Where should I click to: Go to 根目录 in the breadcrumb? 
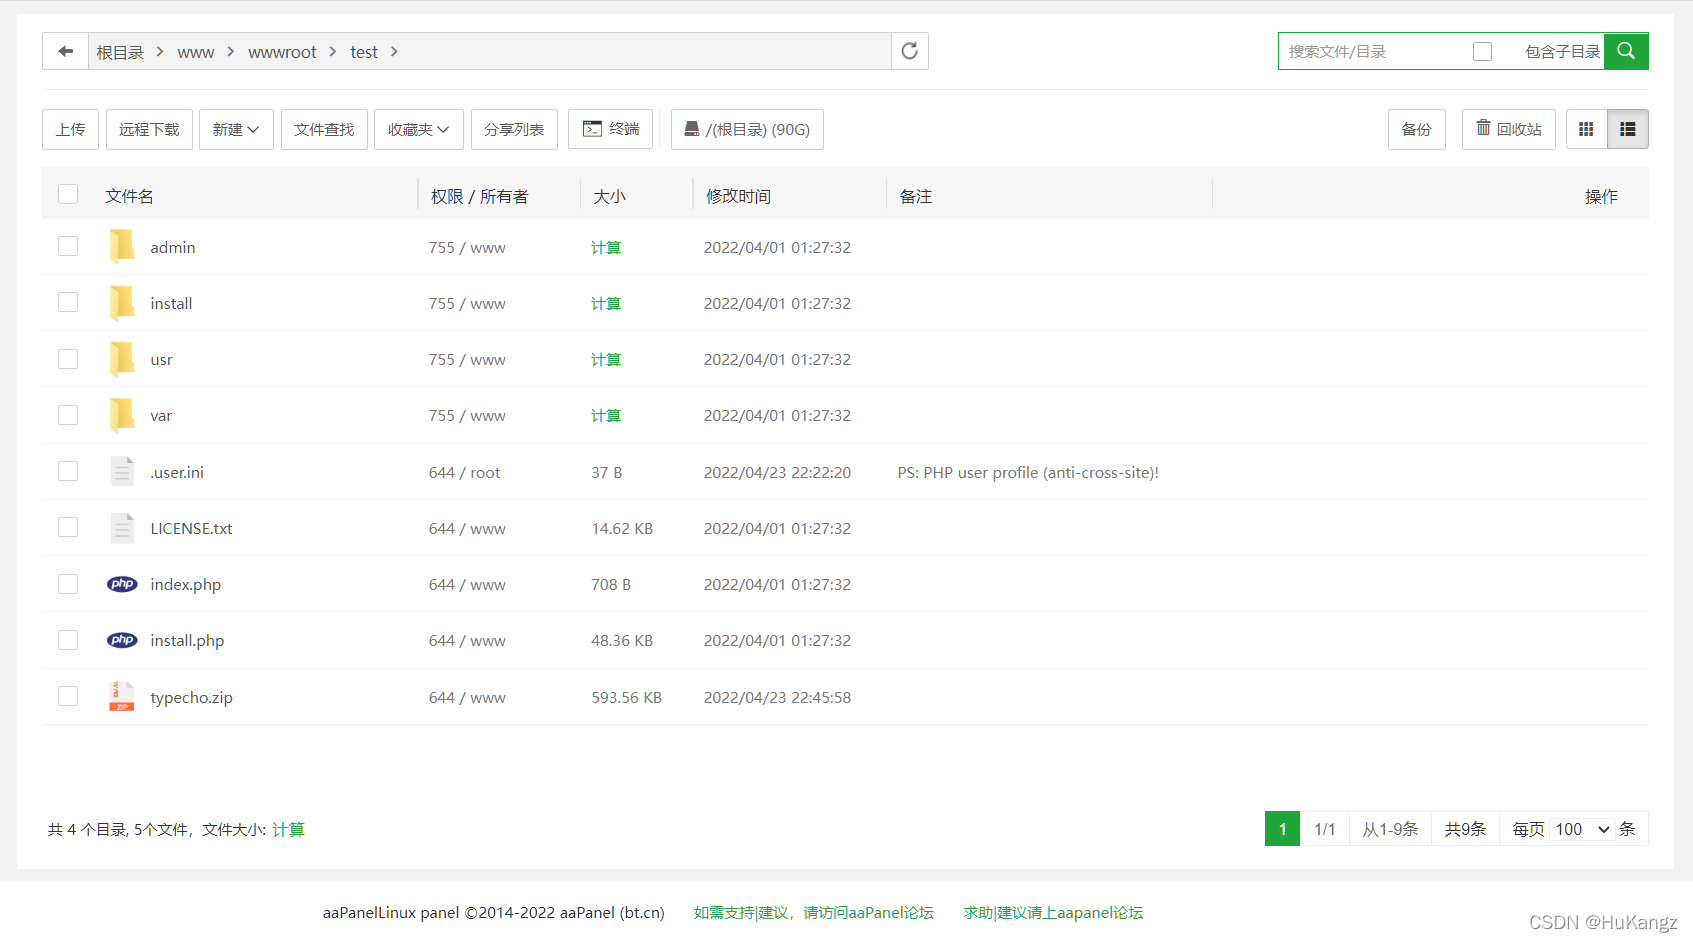point(120,52)
